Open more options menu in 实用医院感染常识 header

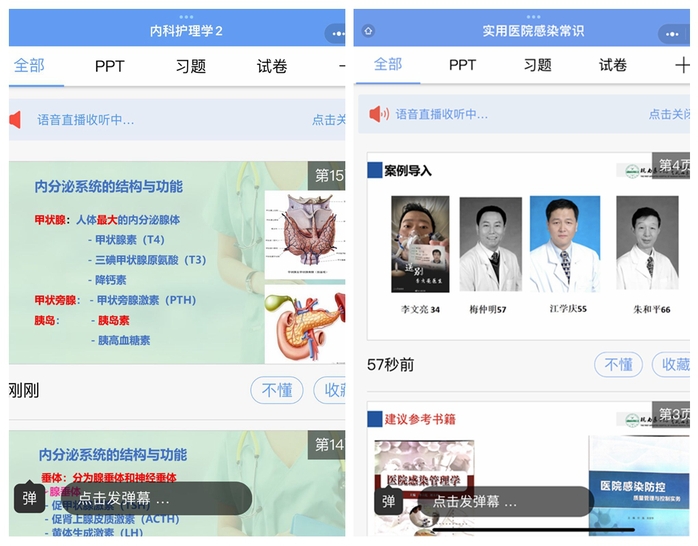pos(674,34)
